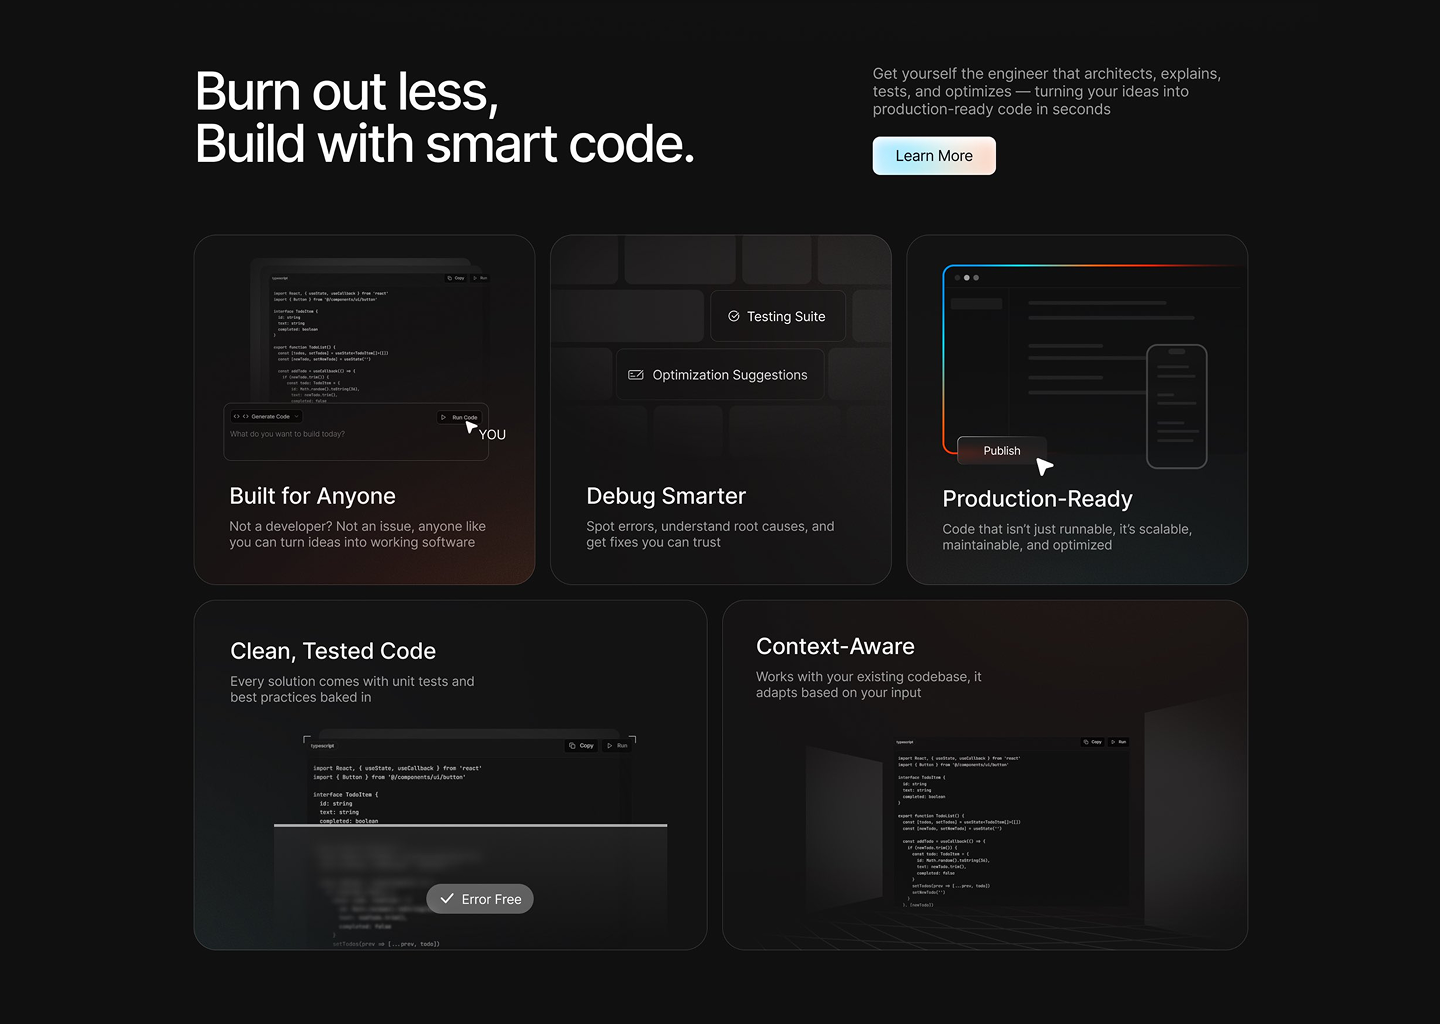Copy code in Built for Anyone card
Viewport: 1440px width, 1024px height.
point(455,278)
